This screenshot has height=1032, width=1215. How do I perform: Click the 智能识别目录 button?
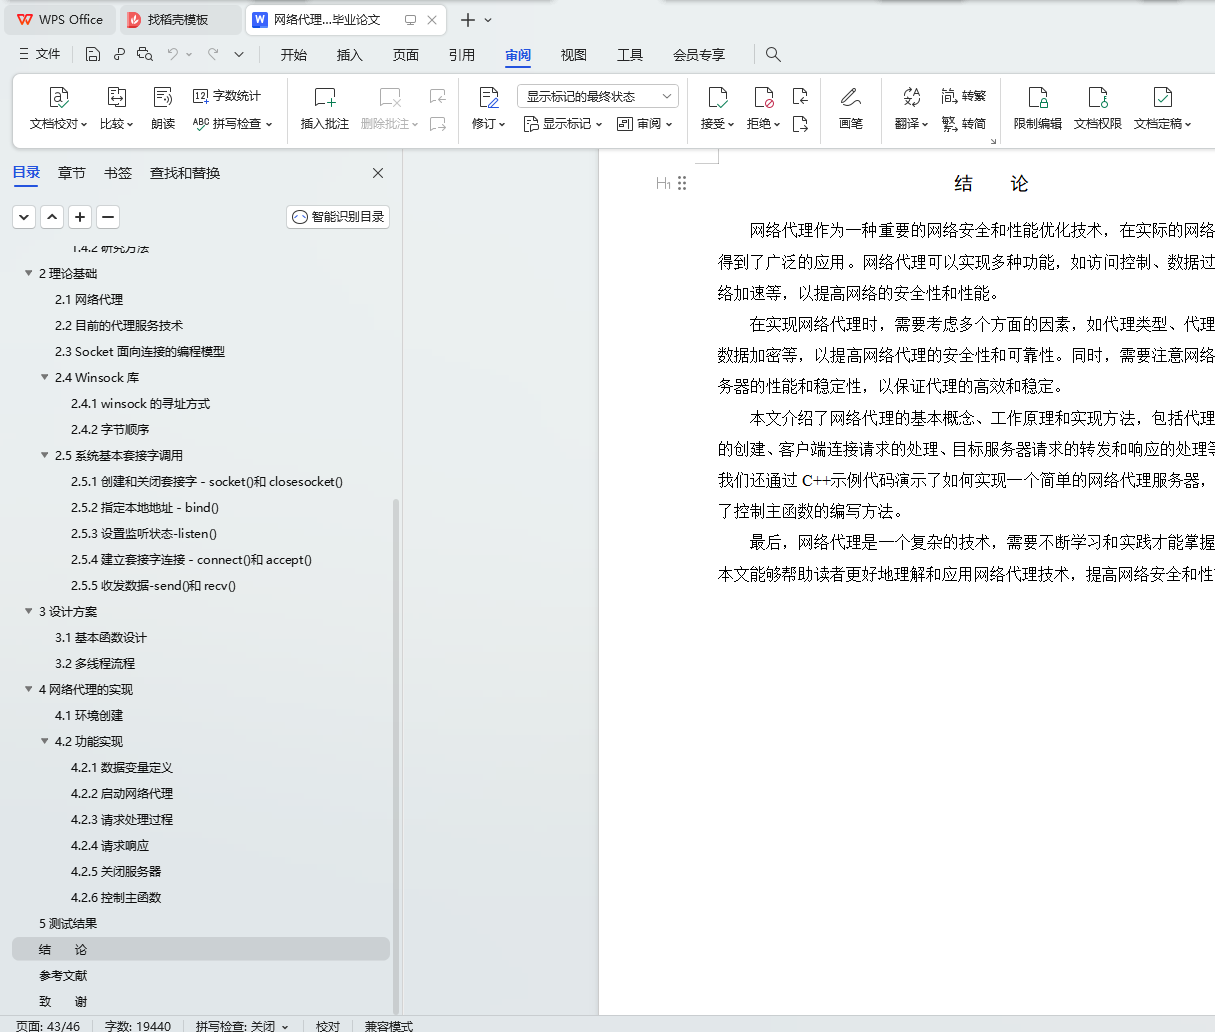tap(338, 217)
